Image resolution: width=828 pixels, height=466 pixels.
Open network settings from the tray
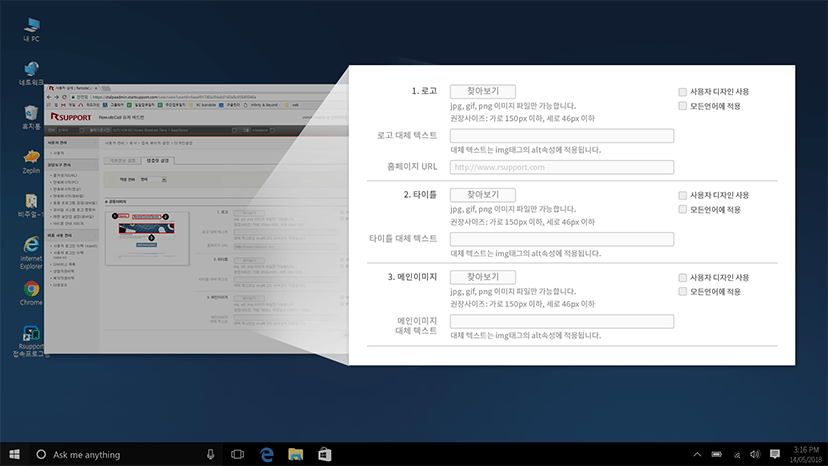click(736, 454)
